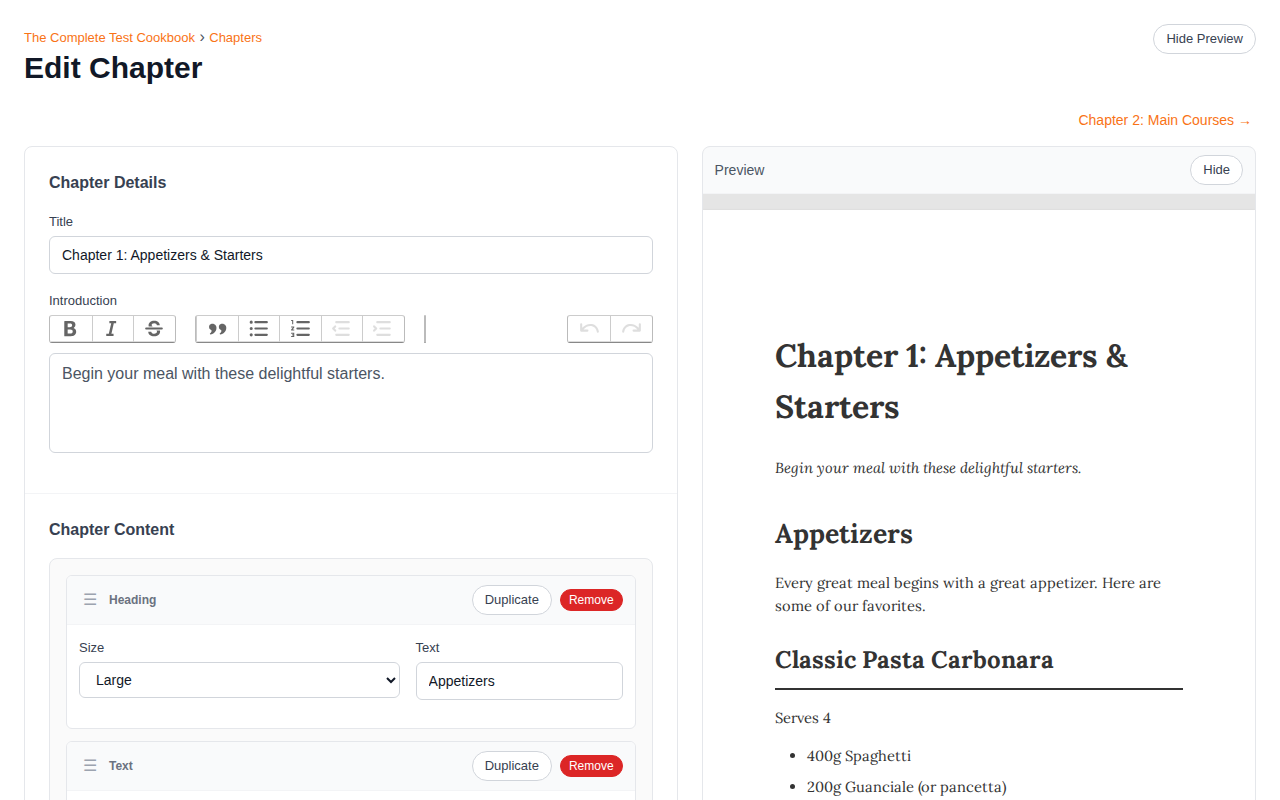Create a numbered list in the Introduction
Viewport: 1280px width, 800px height.
click(301, 328)
